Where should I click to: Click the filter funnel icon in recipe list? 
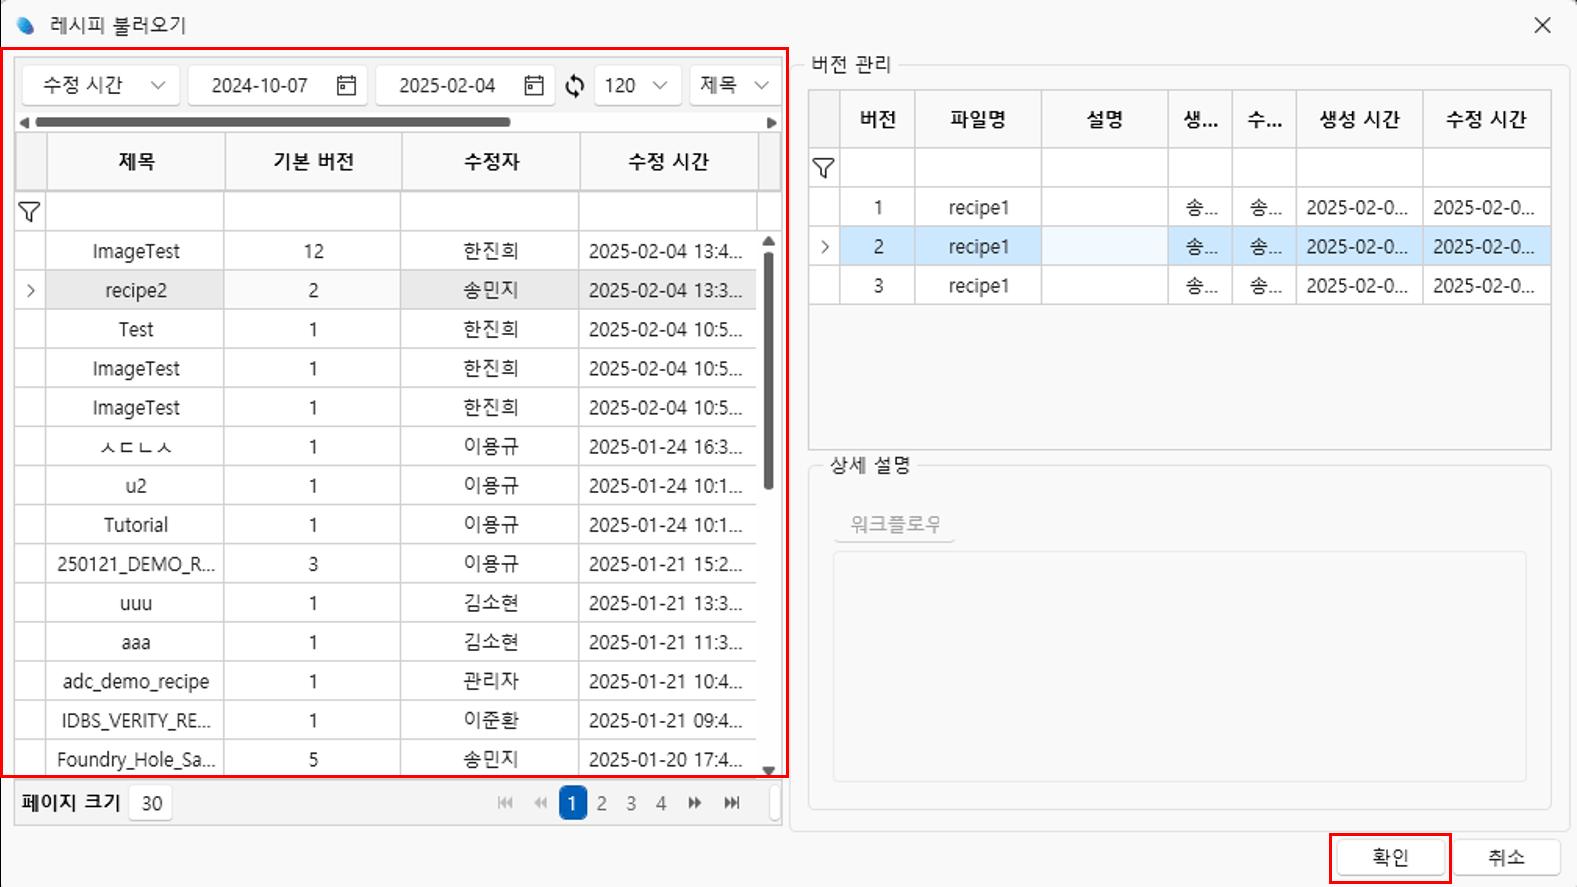pyautogui.click(x=30, y=212)
